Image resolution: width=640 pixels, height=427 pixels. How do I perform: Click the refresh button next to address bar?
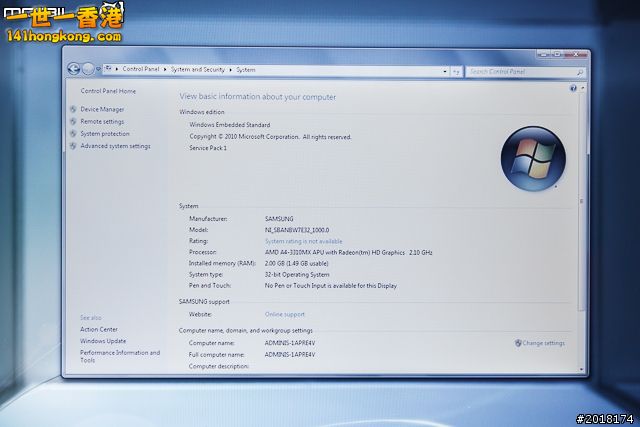(456, 71)
